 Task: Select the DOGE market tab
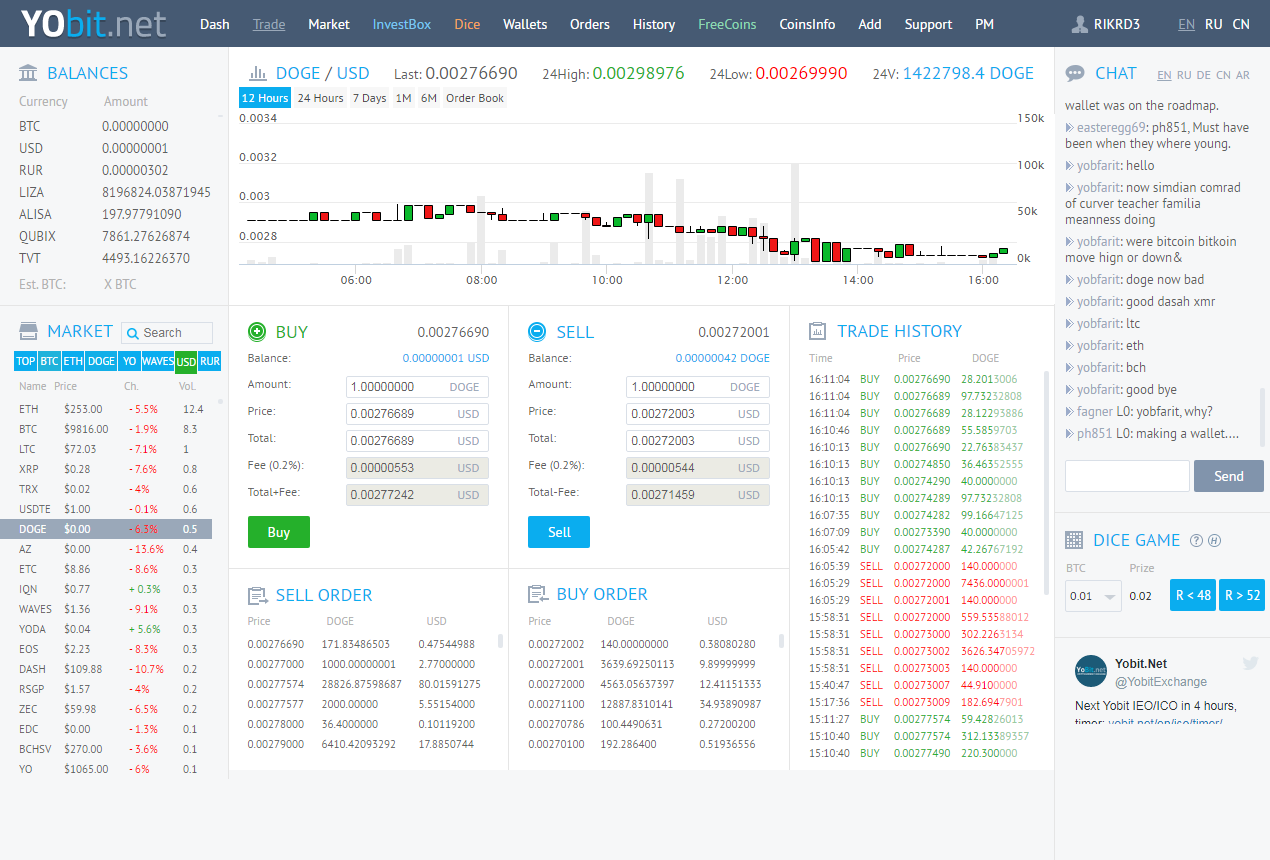click(x=101, y=361)
